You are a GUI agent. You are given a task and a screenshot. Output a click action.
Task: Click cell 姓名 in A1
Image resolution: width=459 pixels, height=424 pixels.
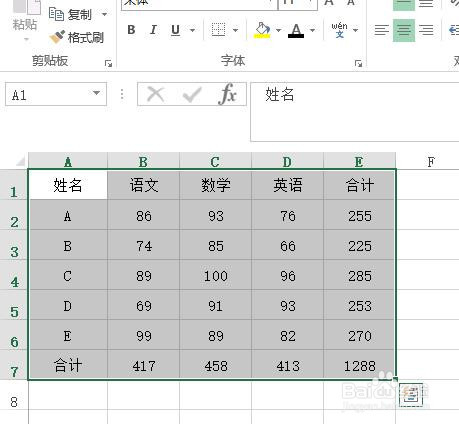pos(68,185)
